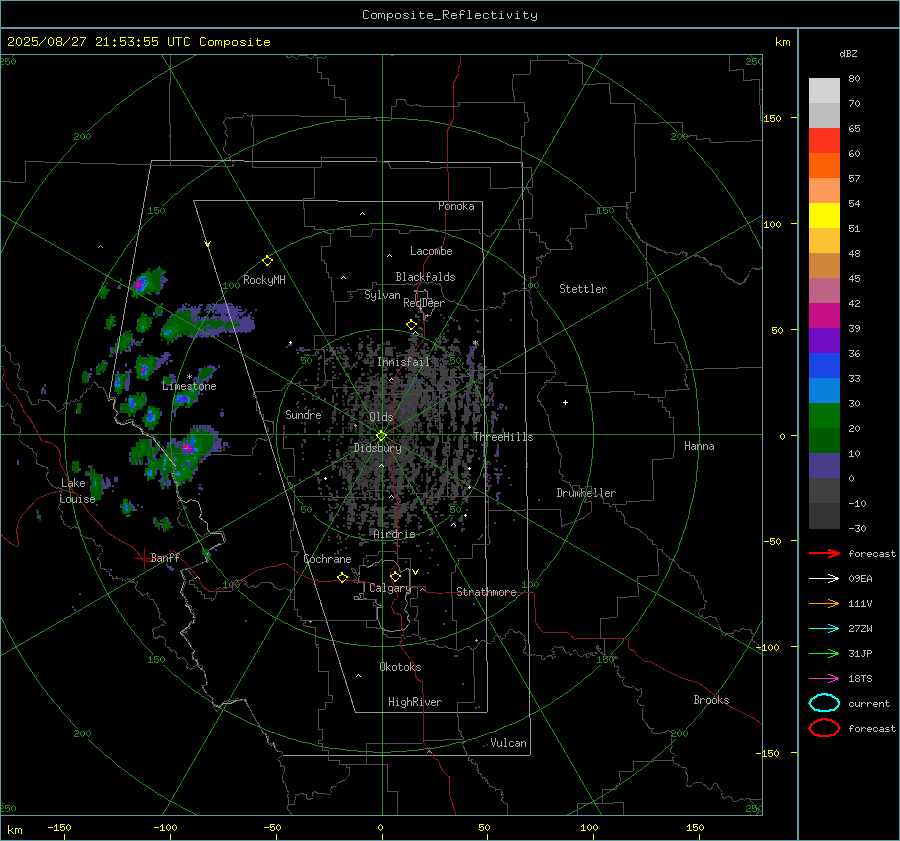Click the RockyMH label
This screenshot has width=900, height=841.
pos(264,280)
